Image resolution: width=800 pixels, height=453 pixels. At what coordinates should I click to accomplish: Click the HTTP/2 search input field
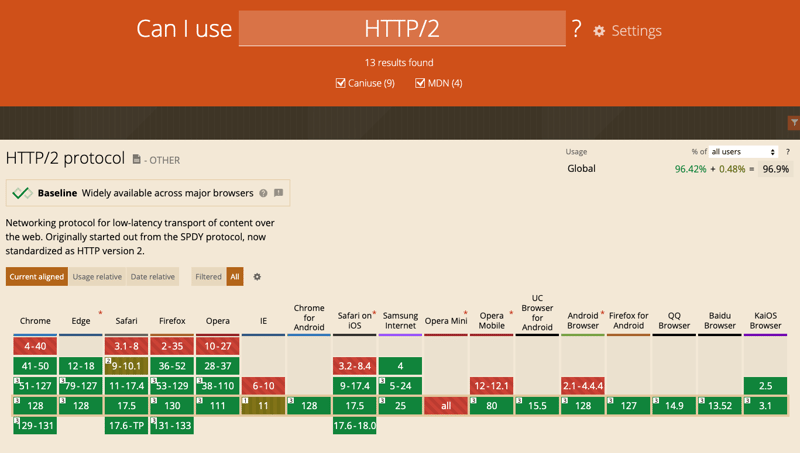(402, 29)
